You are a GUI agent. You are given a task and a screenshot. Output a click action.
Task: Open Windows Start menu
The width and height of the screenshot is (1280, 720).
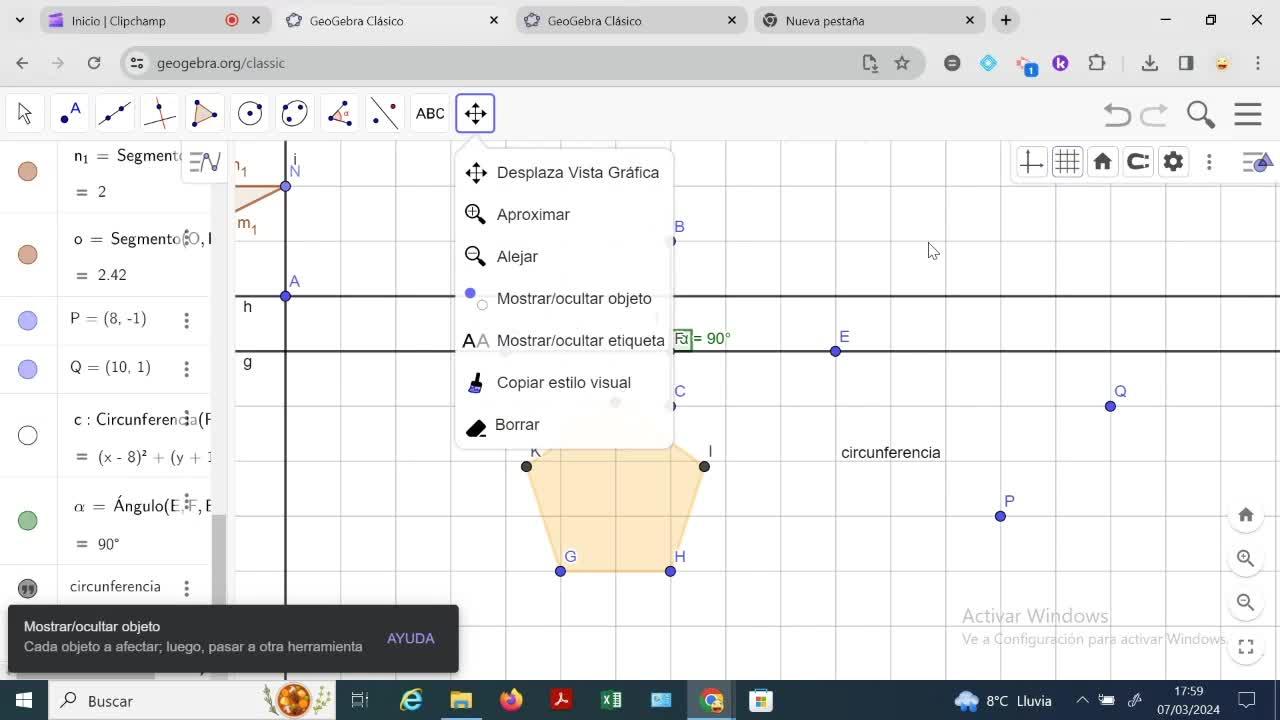click(x=24, y=701)
